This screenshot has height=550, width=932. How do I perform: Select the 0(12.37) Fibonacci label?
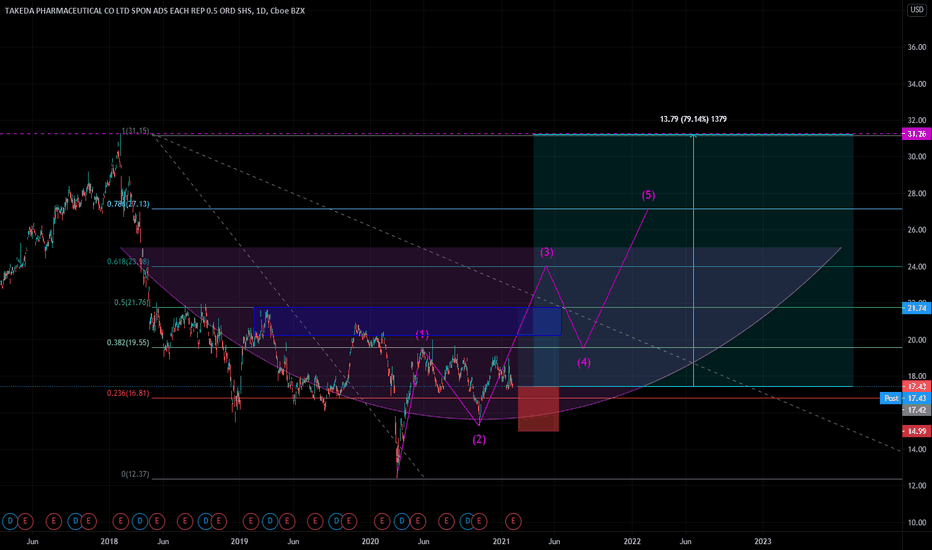tap(136, 474)
